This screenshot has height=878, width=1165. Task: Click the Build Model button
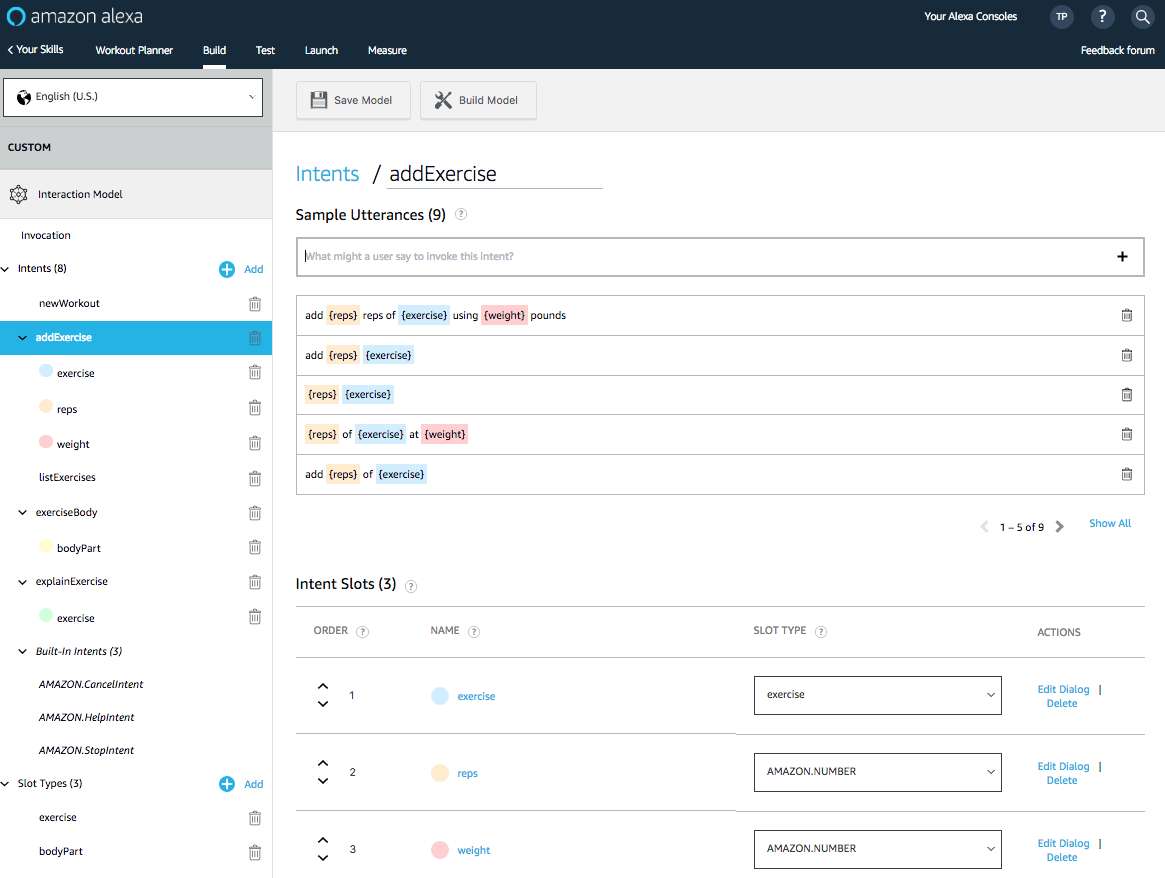click(478, 100)
